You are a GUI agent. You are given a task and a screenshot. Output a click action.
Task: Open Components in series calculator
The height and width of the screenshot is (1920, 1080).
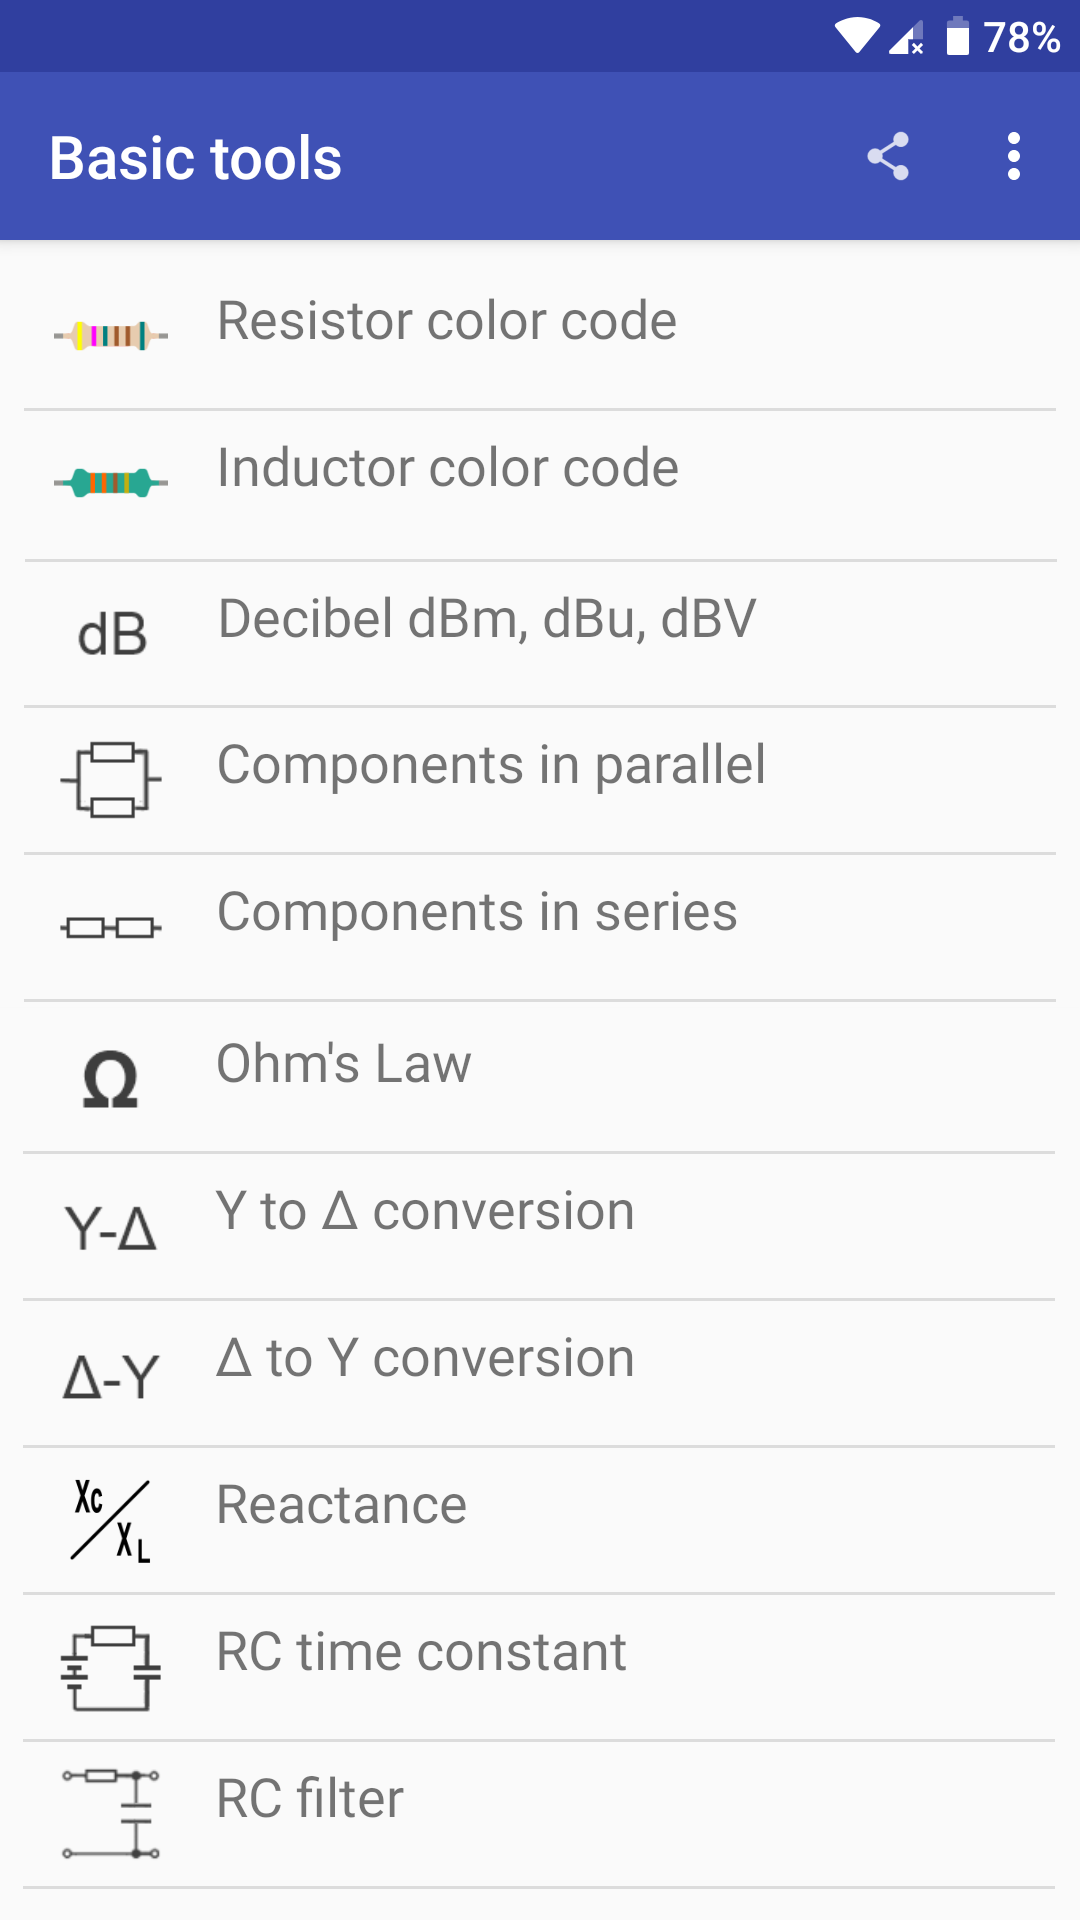tap(477, 913)
